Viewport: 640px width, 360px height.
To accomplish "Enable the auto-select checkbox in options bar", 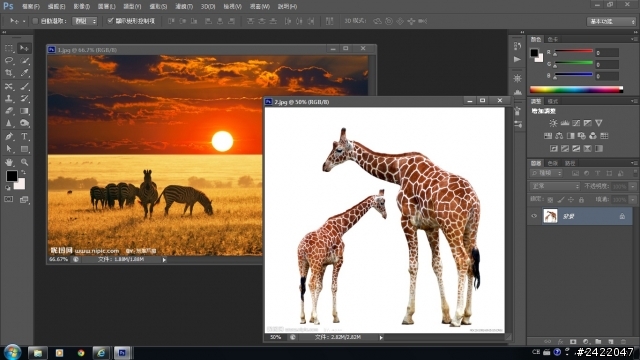I will (35, 21).
